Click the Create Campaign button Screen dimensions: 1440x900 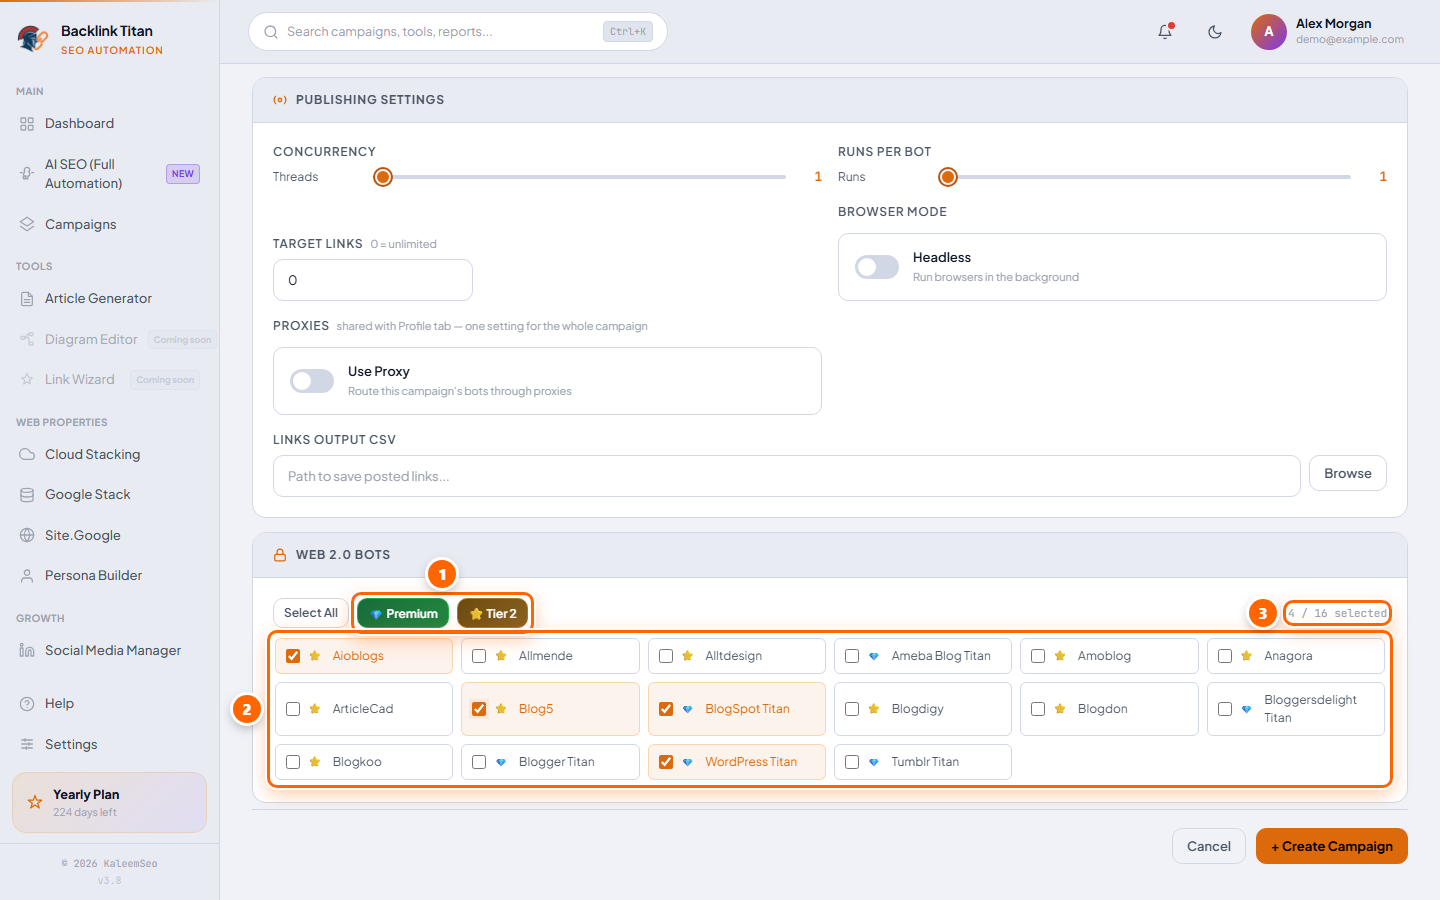tap(1332, 846)
